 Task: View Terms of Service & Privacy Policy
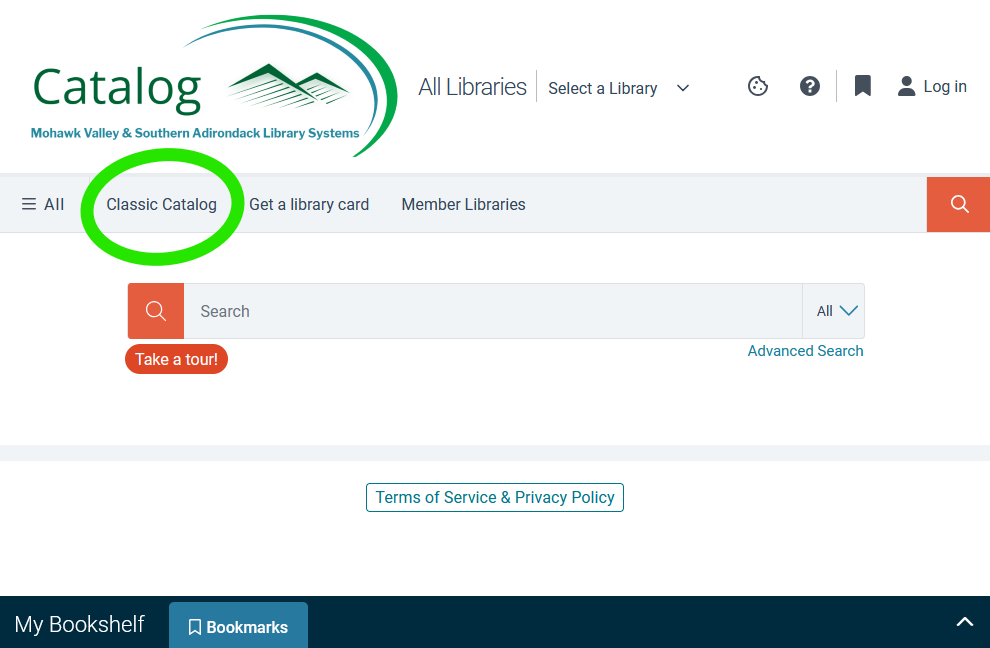(x=494, y=497)
